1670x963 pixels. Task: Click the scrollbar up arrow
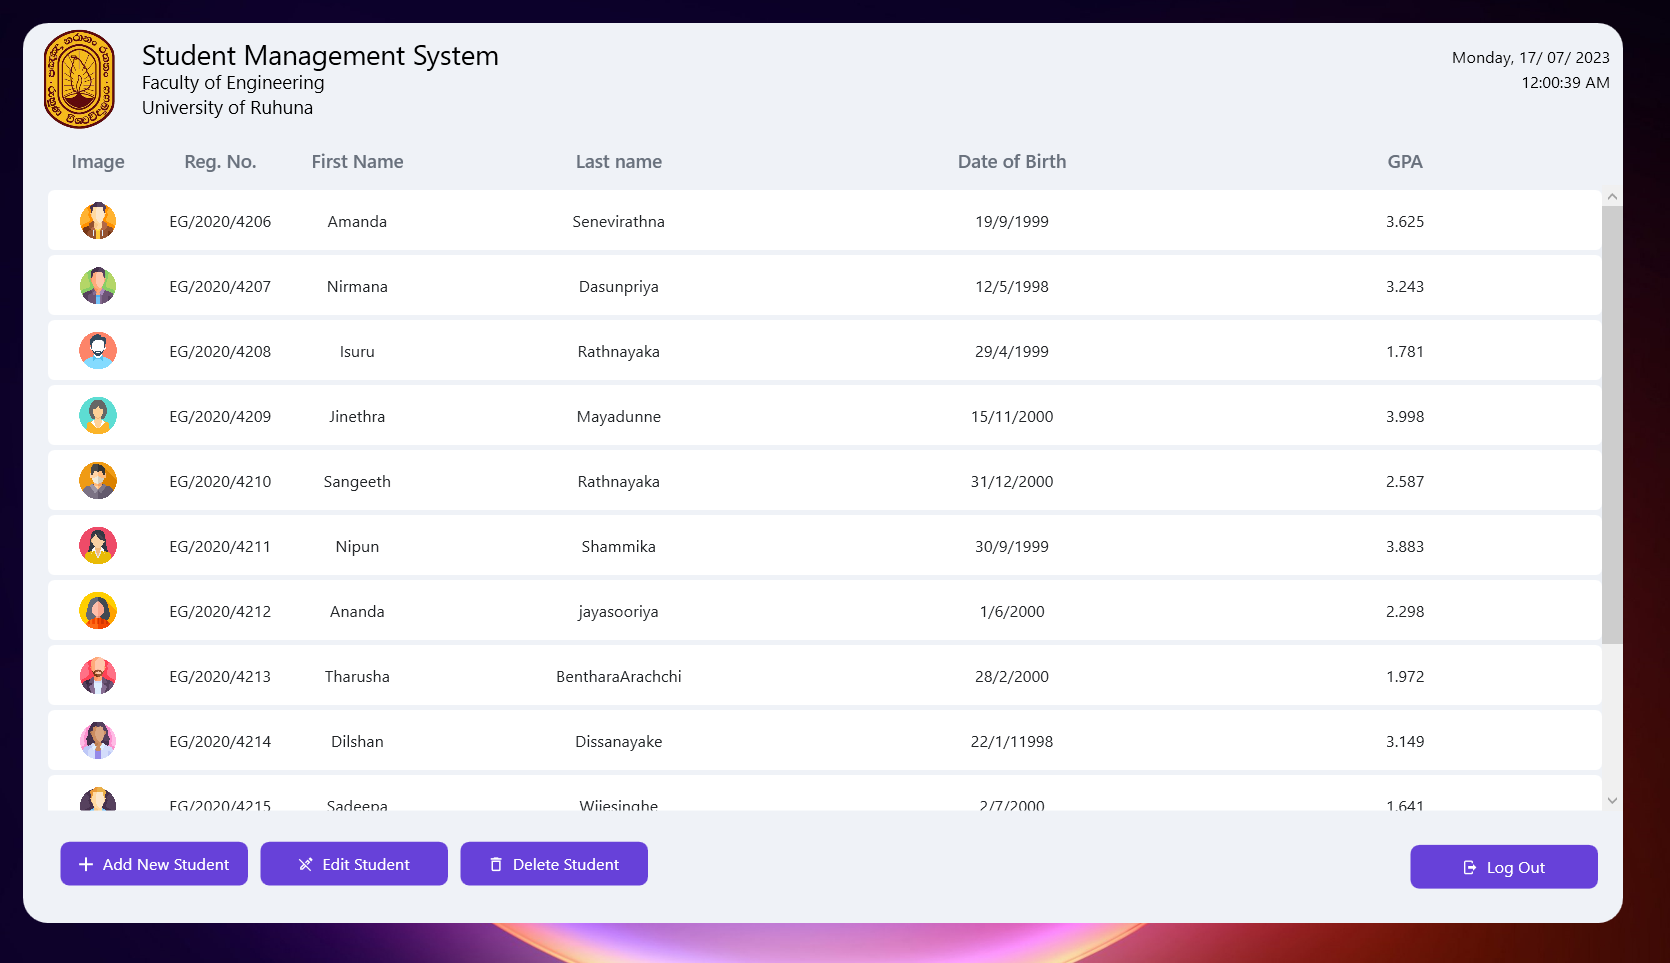(1612, 196)
